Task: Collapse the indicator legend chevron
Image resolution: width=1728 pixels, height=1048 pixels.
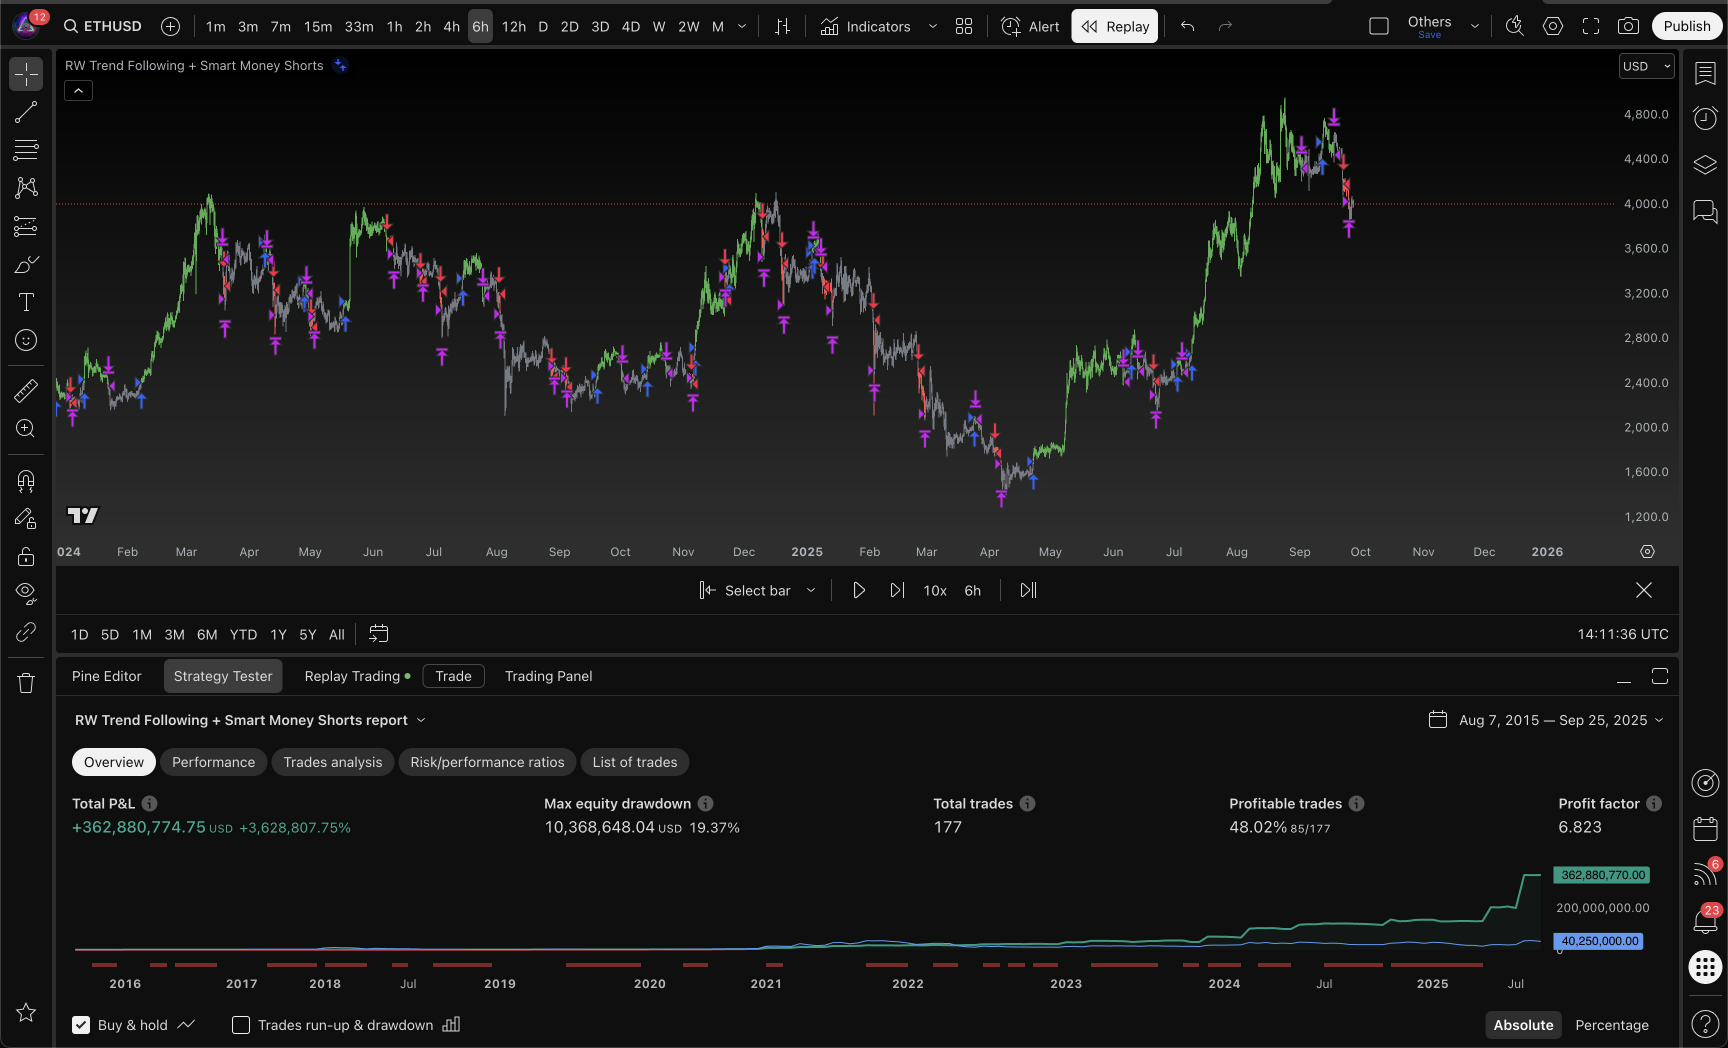Action: coord(78,91)
